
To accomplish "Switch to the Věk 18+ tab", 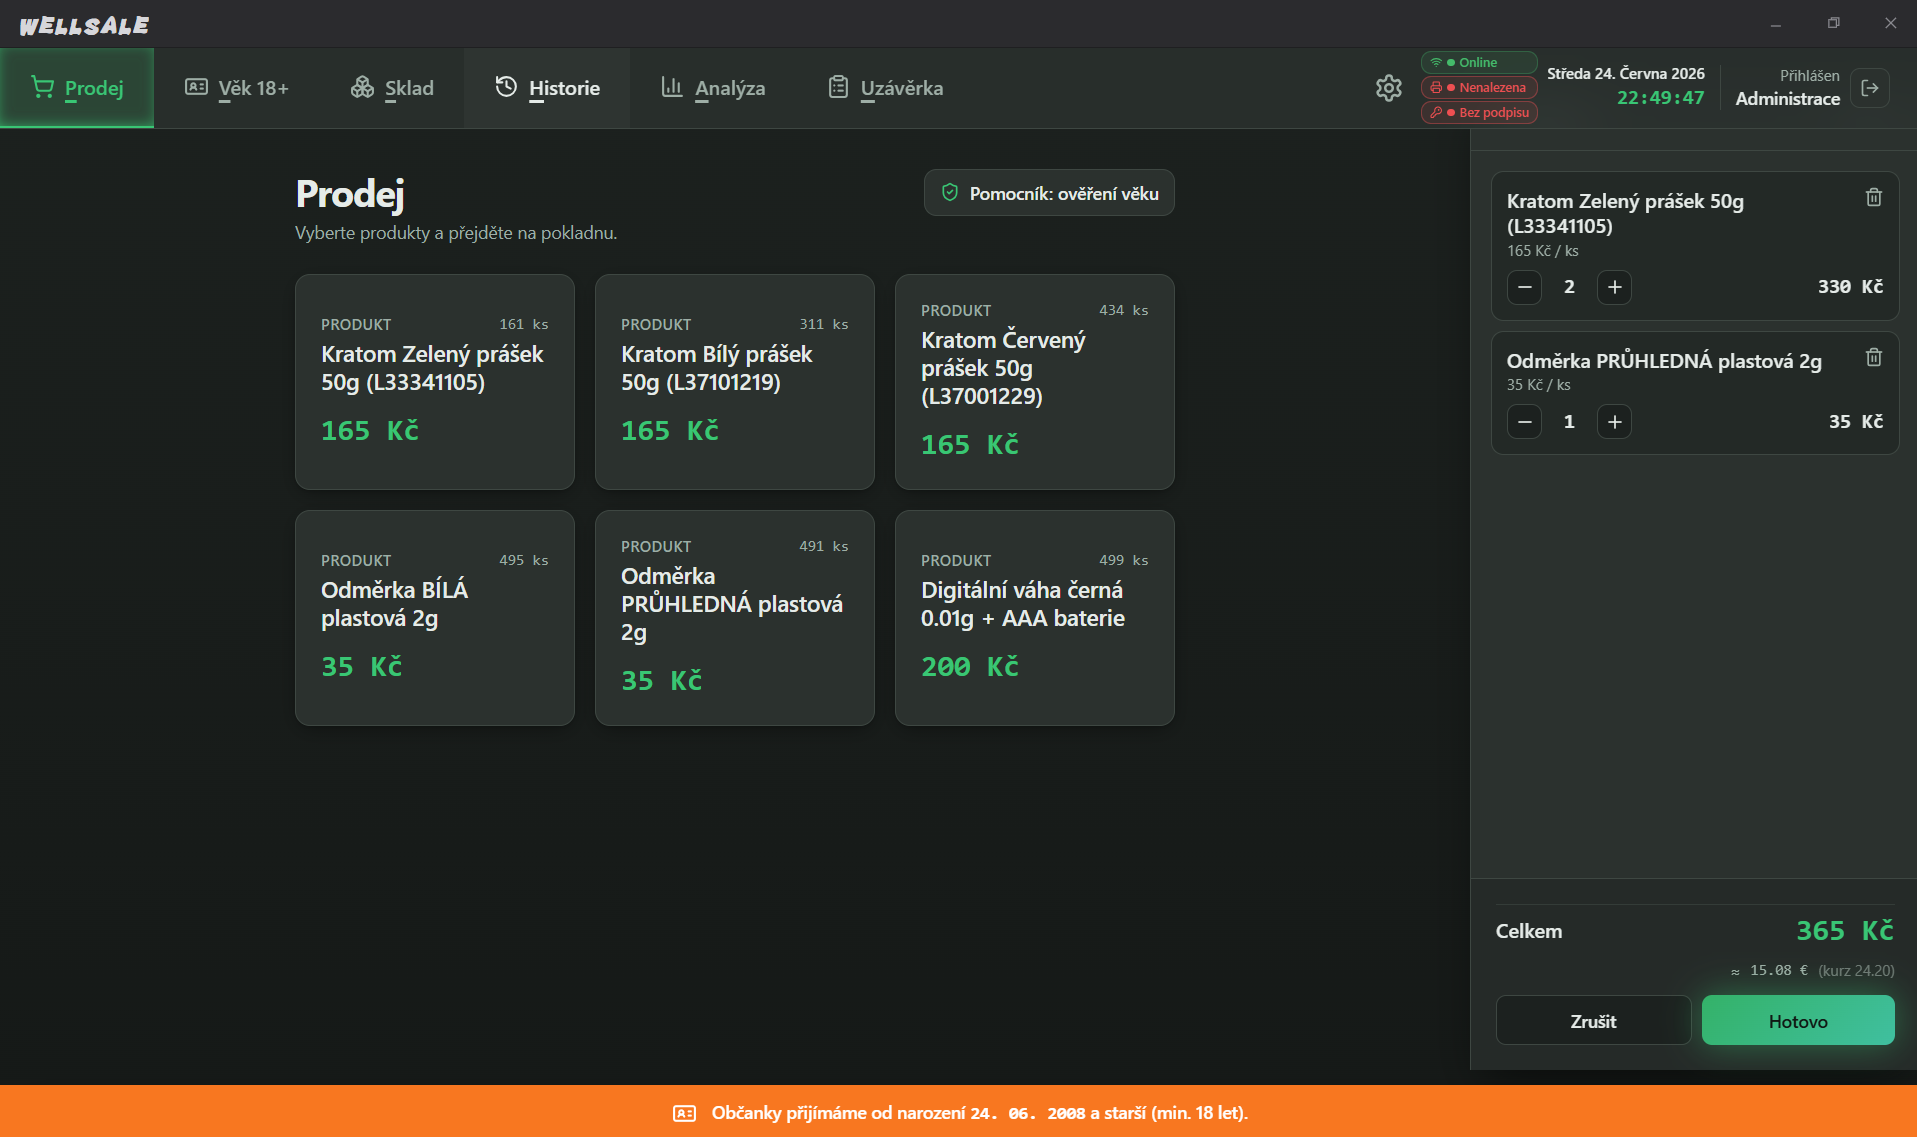I will (237, 88).
